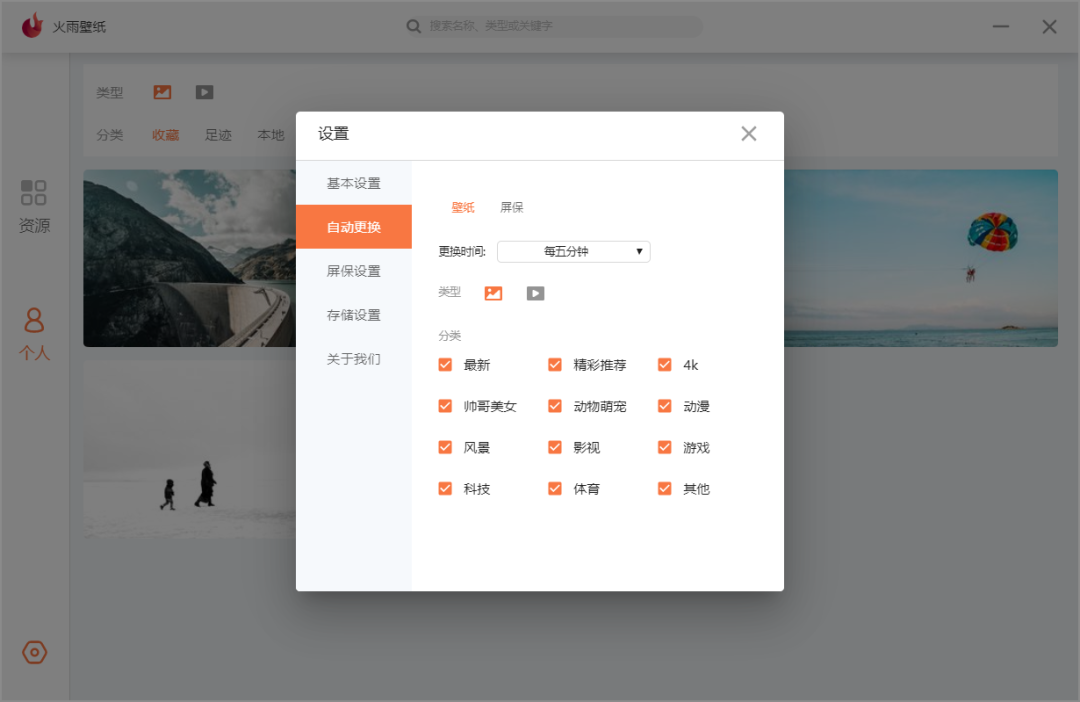Toggle the 影视 checkbox
This screenshot has height=702, width=1080.
tap(554, 447)
